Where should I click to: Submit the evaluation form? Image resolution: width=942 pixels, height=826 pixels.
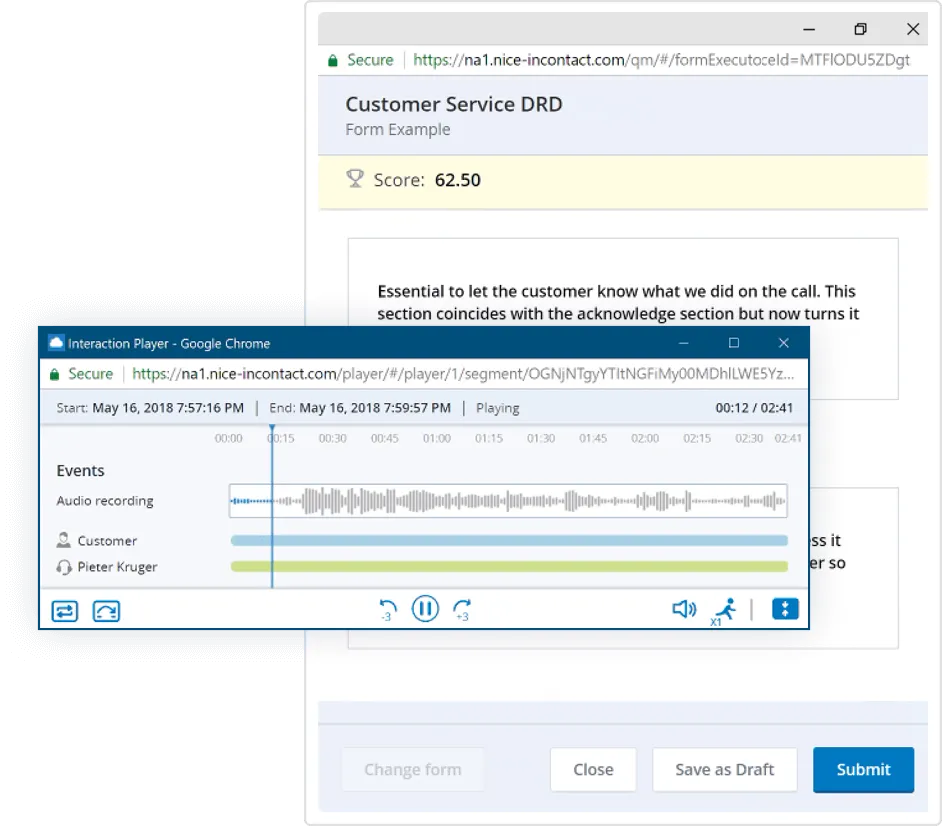click(x=863, y=769)
